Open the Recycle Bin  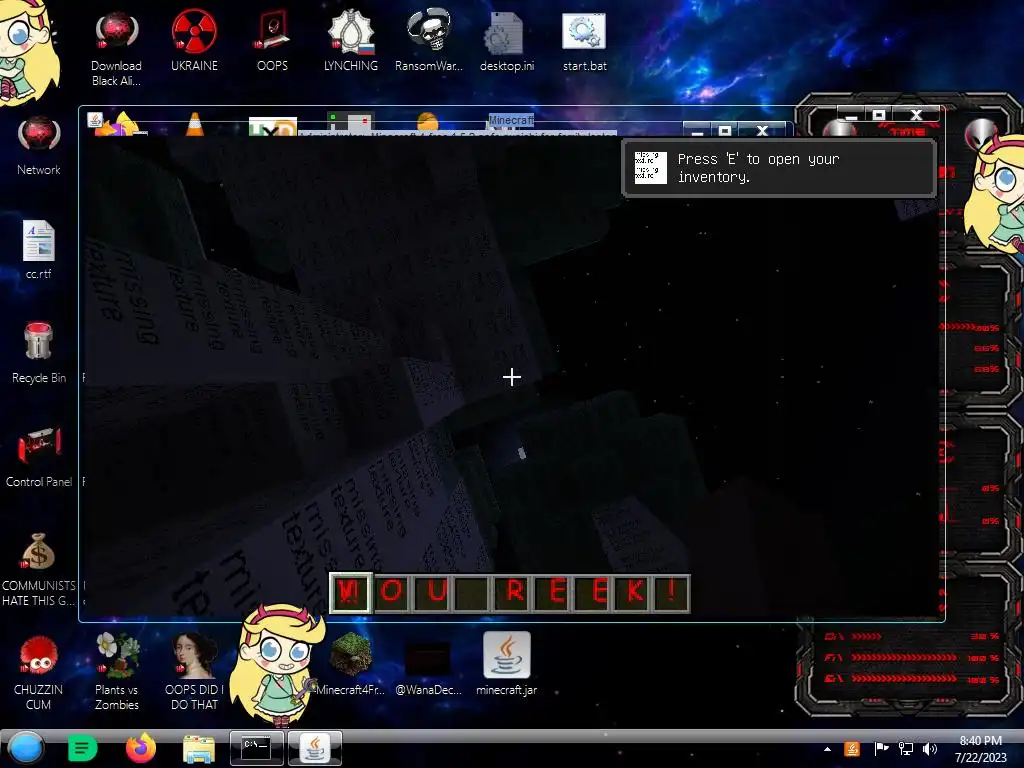[39, 353]
